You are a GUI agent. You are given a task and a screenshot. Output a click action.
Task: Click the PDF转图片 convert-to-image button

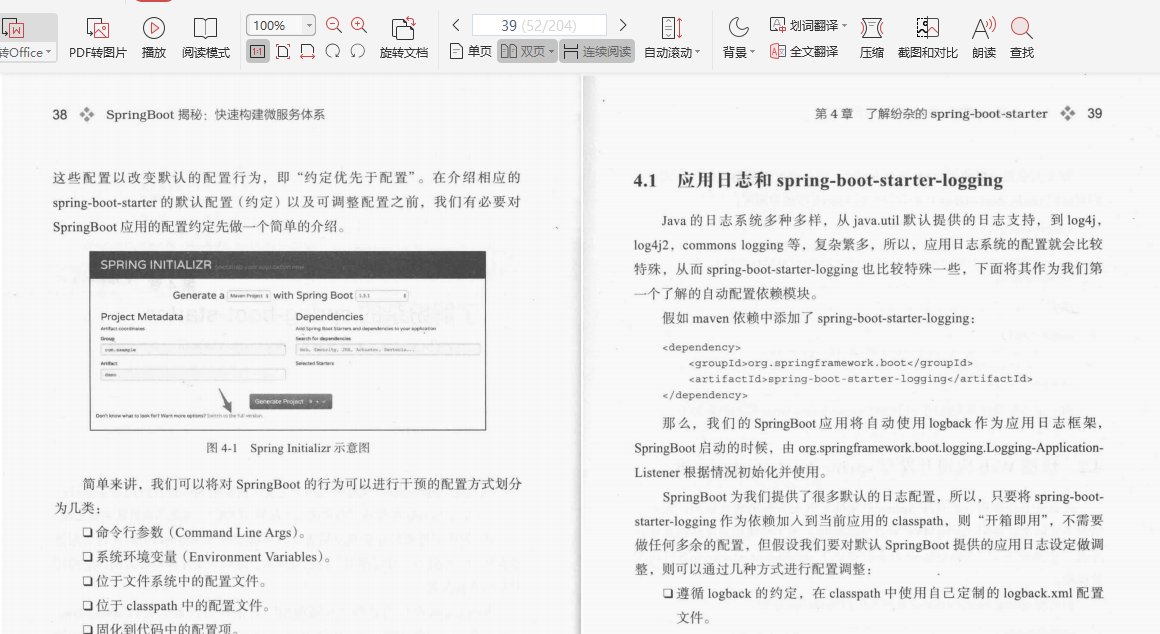98,38
